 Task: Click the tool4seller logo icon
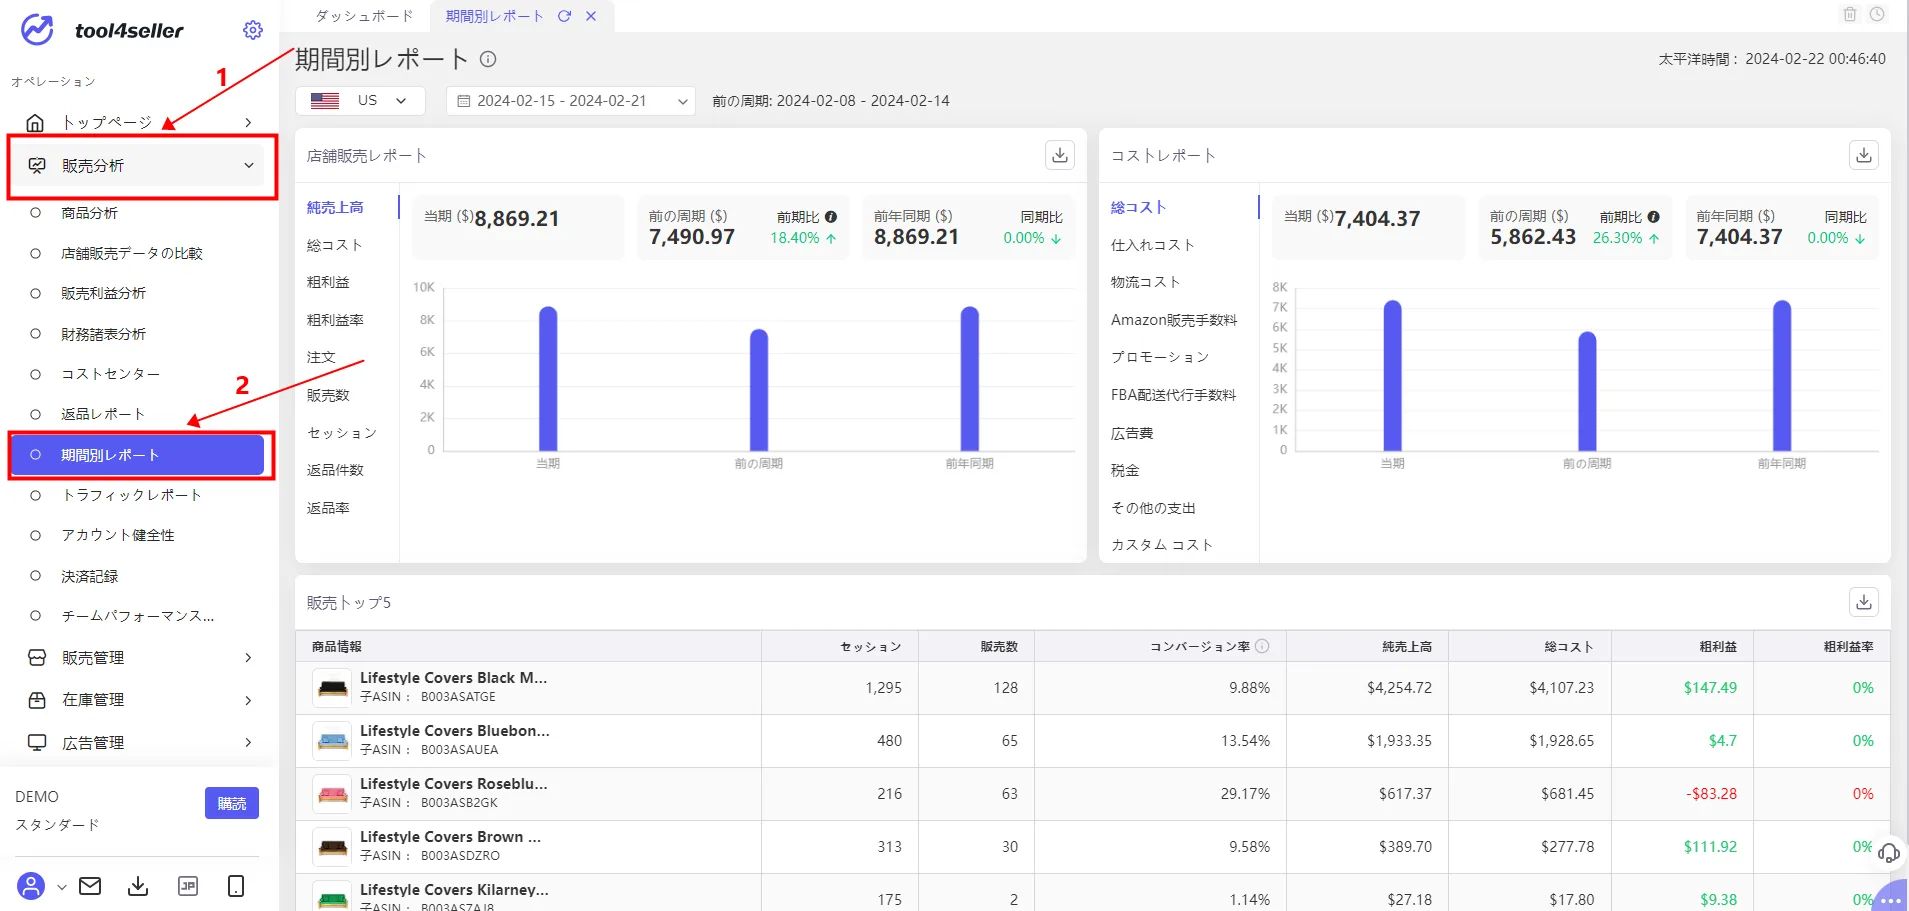click(37, 30)
